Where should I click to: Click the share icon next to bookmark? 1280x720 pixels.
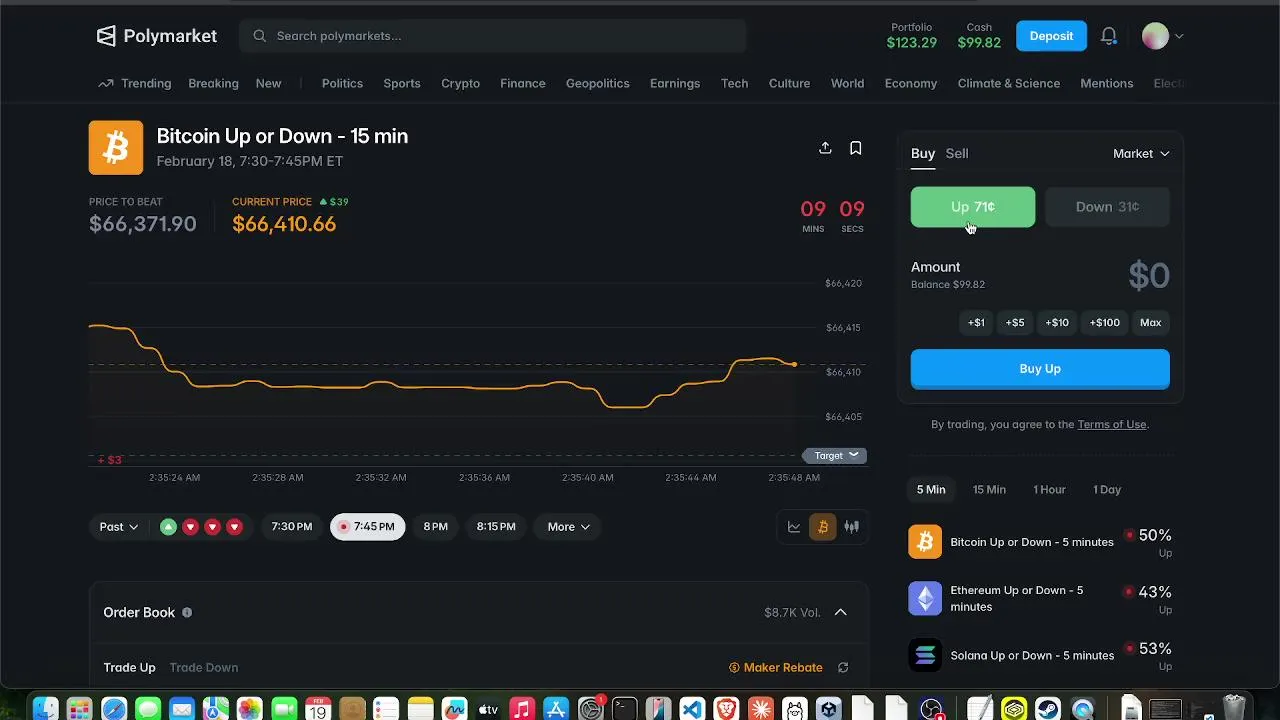[x=825, y=148]
